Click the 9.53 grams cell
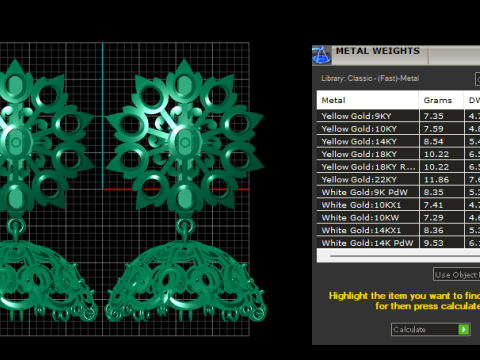The height and width of the screenshot is (360, 480). (x=441, y=243)
